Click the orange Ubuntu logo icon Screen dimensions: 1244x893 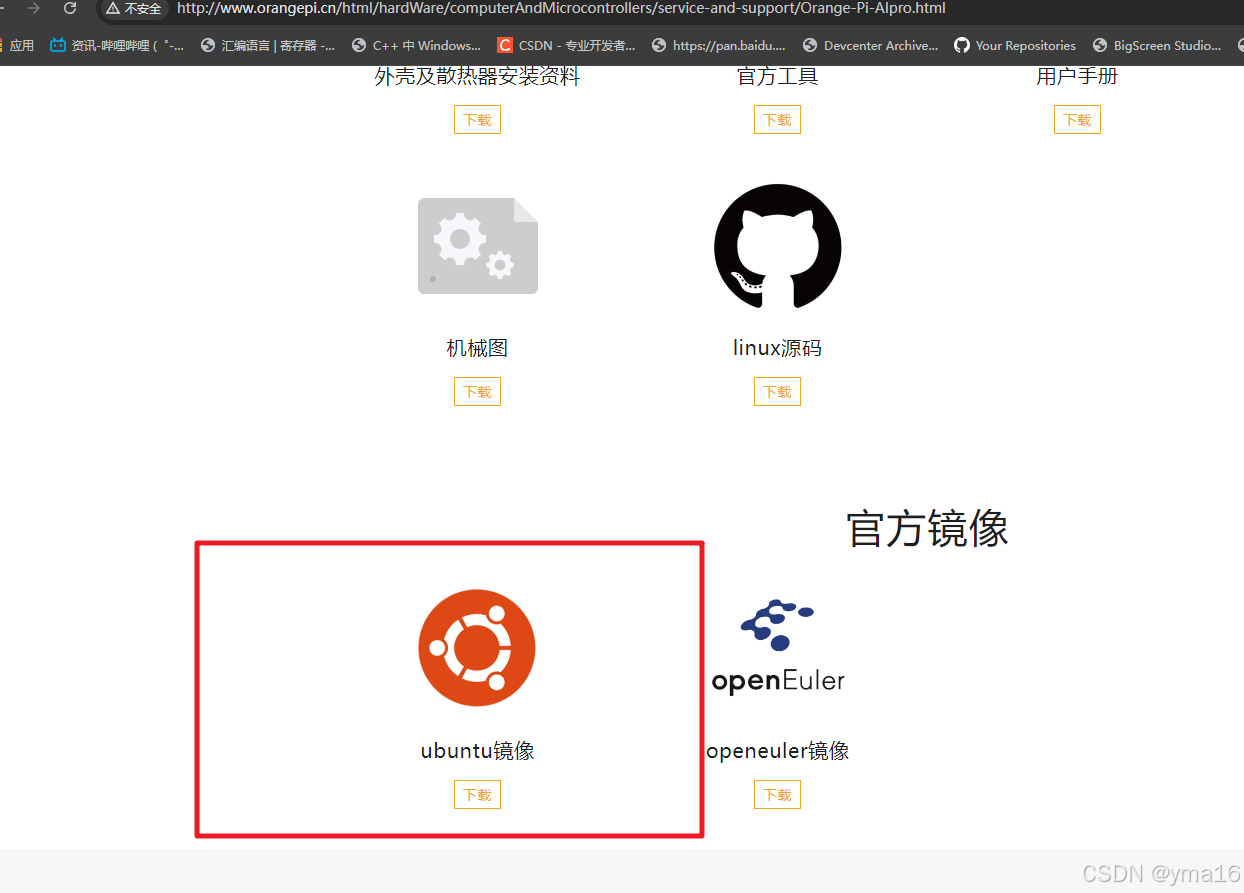pos(477,648)
